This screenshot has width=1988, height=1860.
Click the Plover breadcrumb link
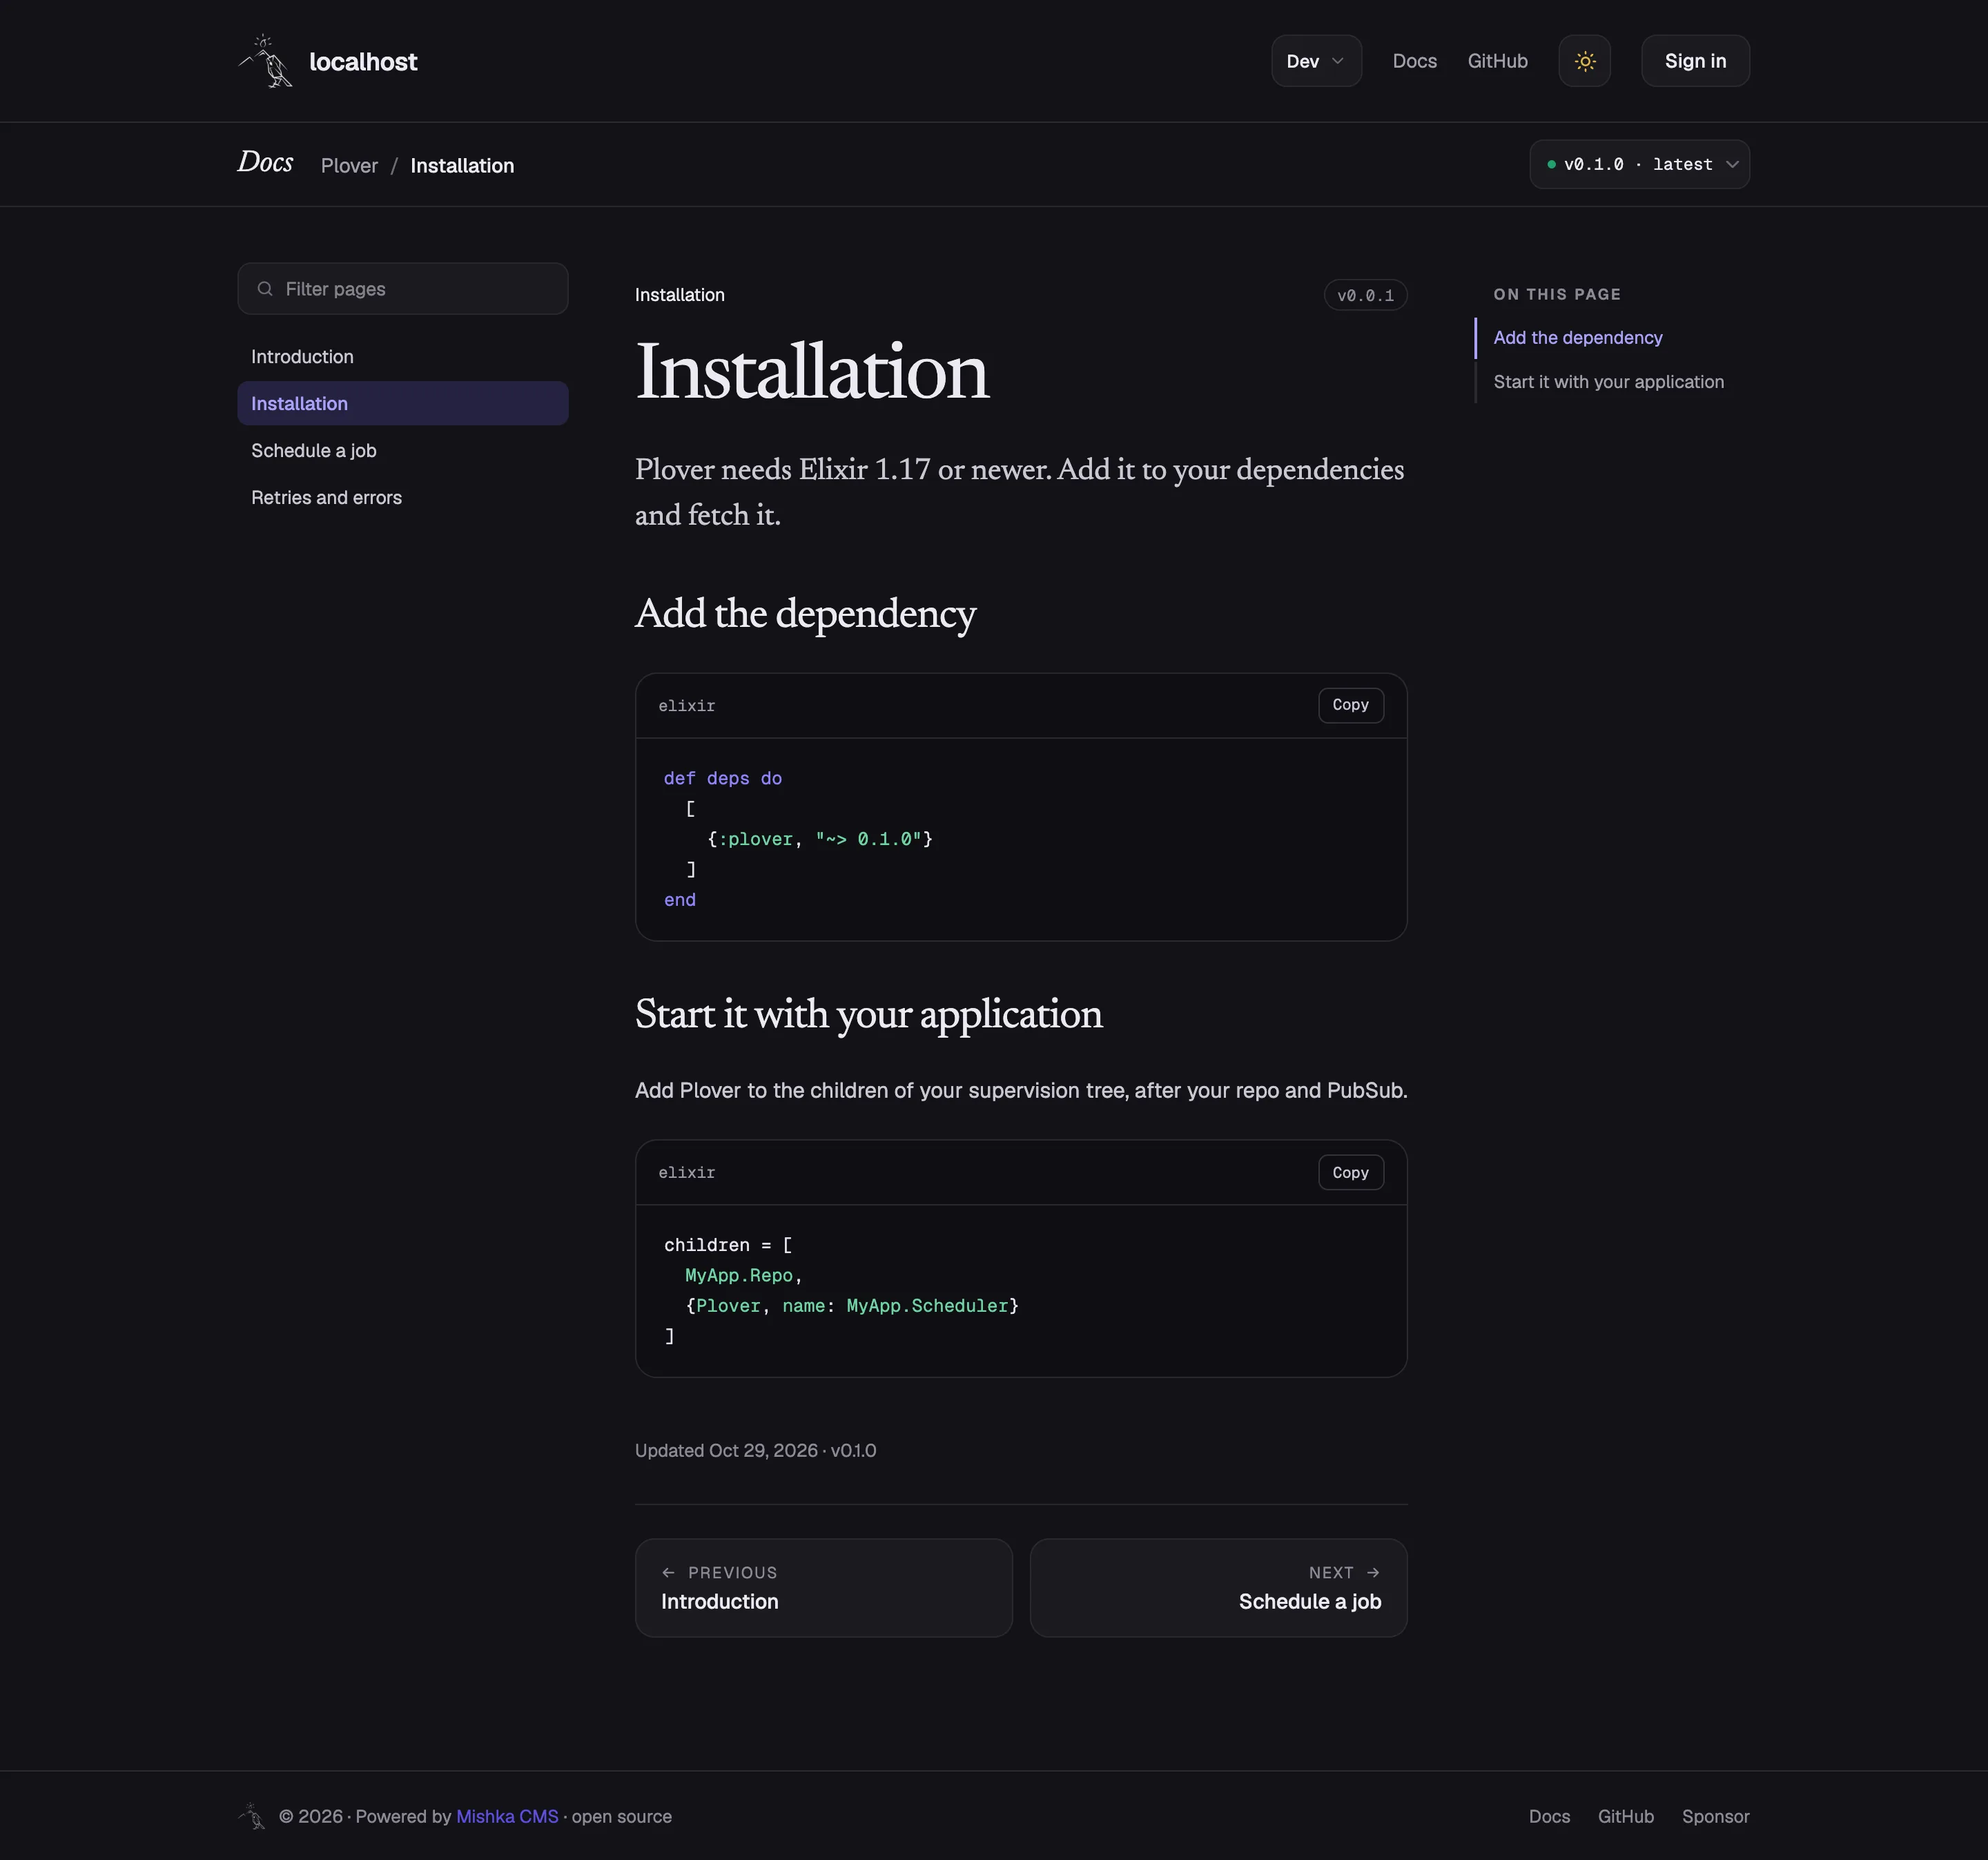tap(349, 166)
